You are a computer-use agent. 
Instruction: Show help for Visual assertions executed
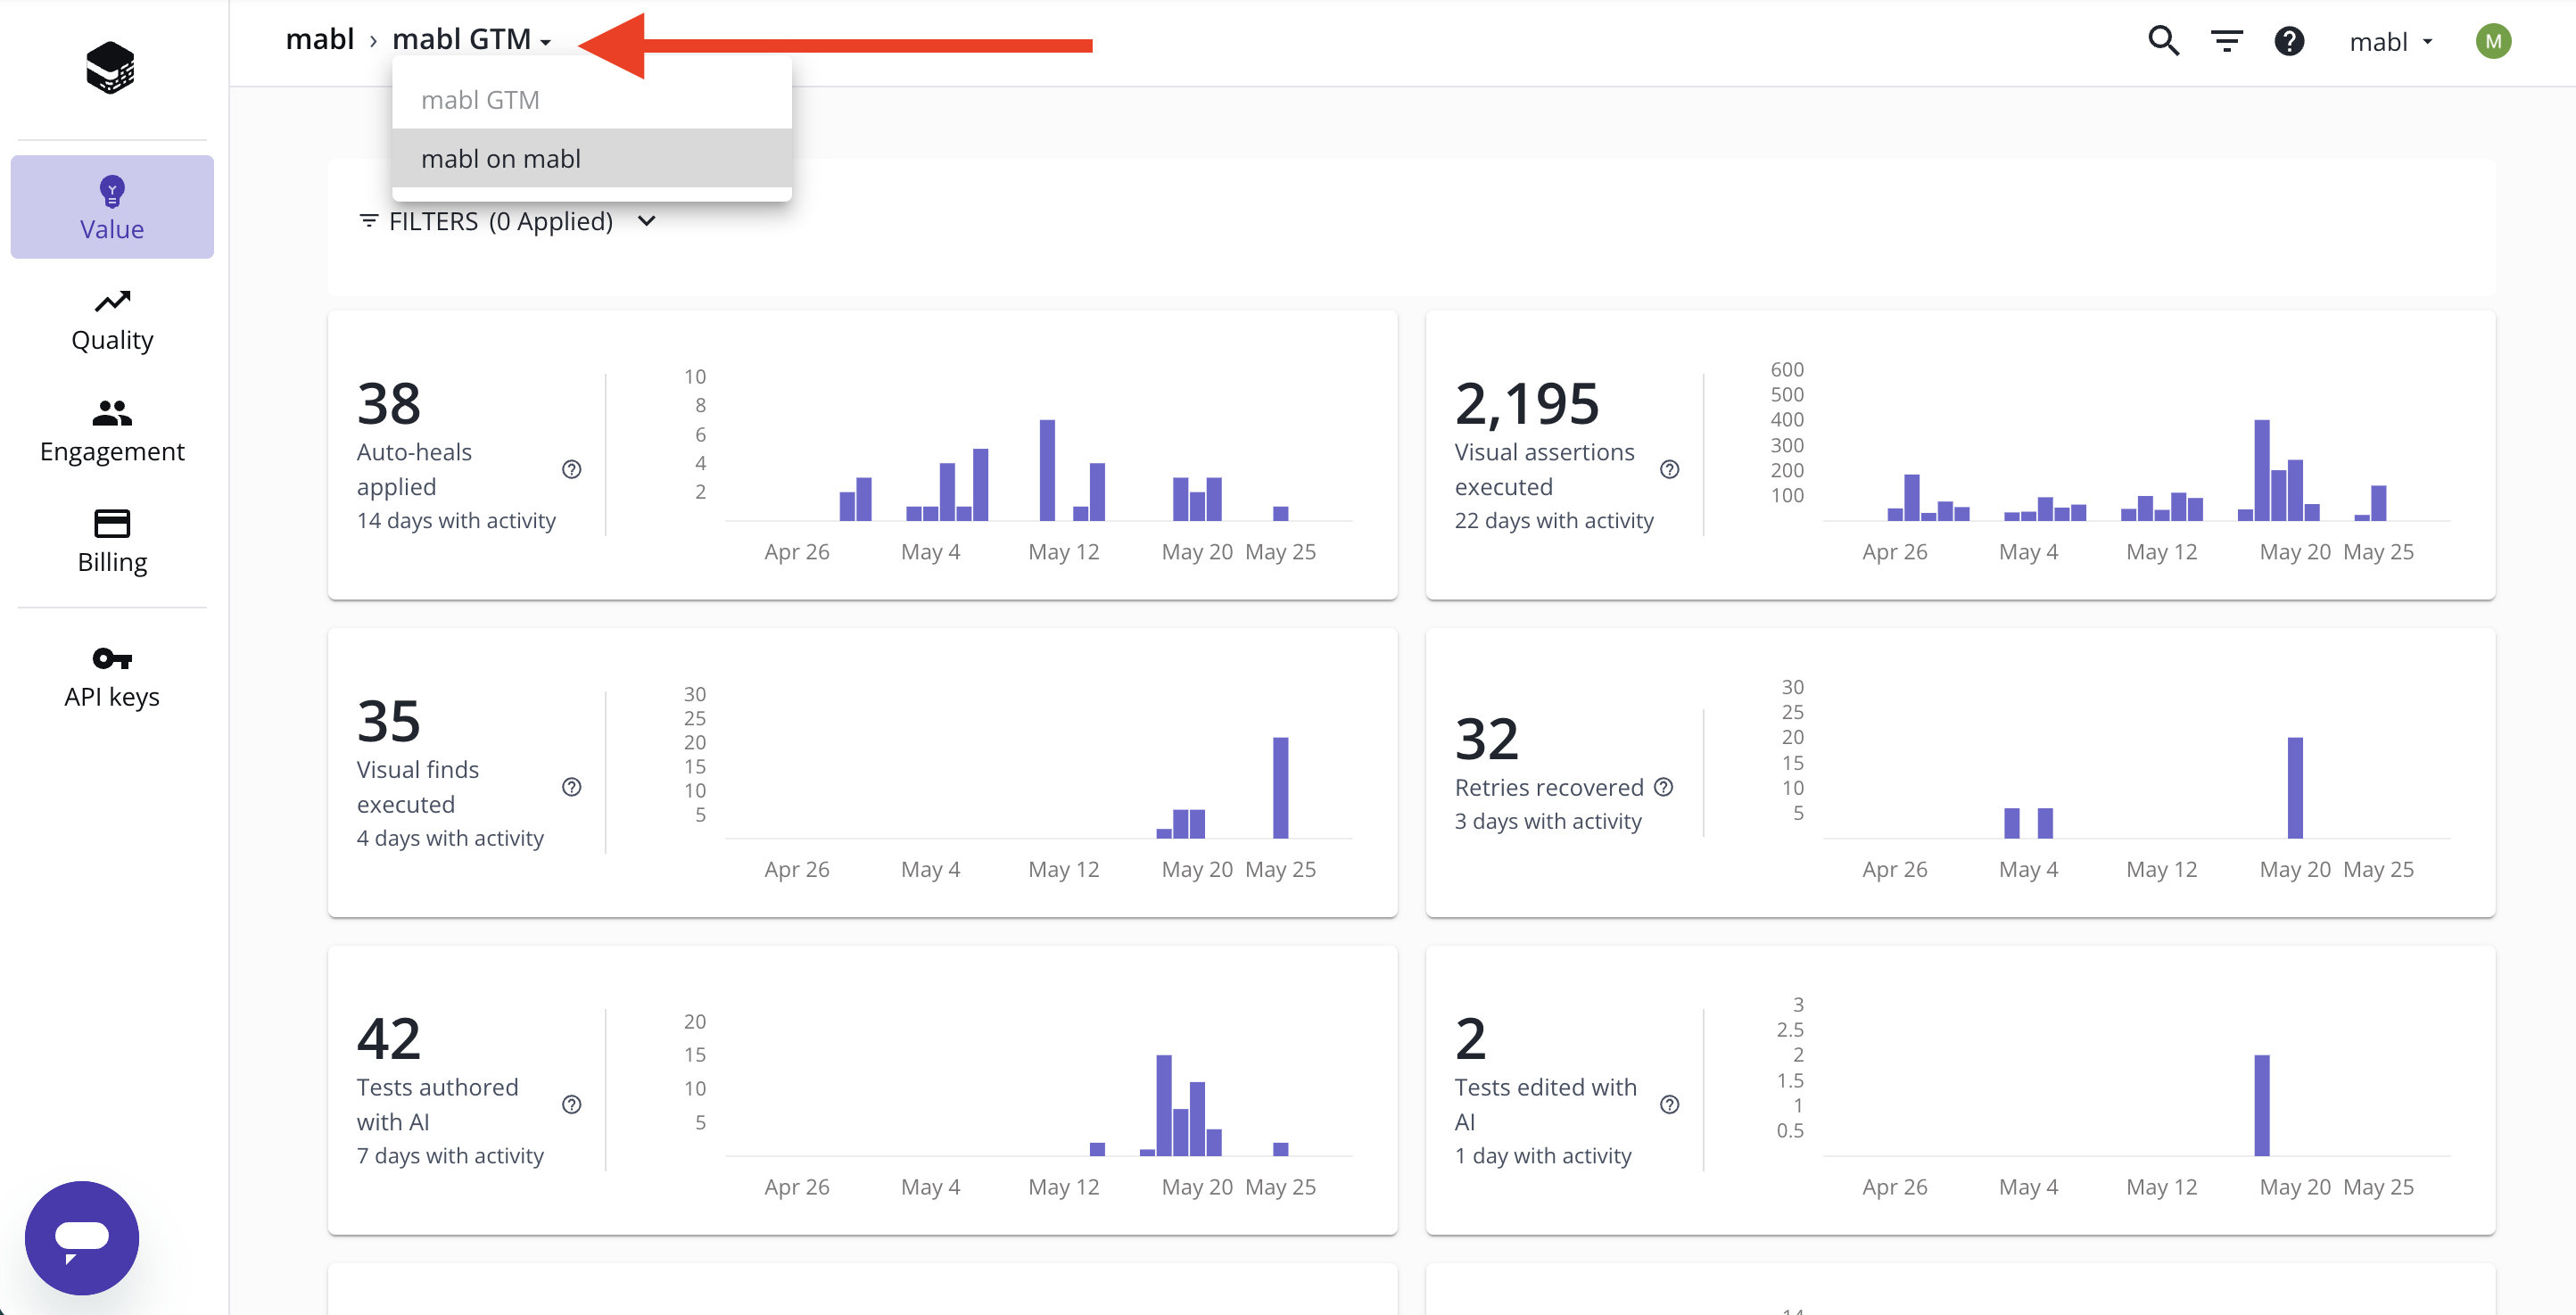click(1669, 469)
